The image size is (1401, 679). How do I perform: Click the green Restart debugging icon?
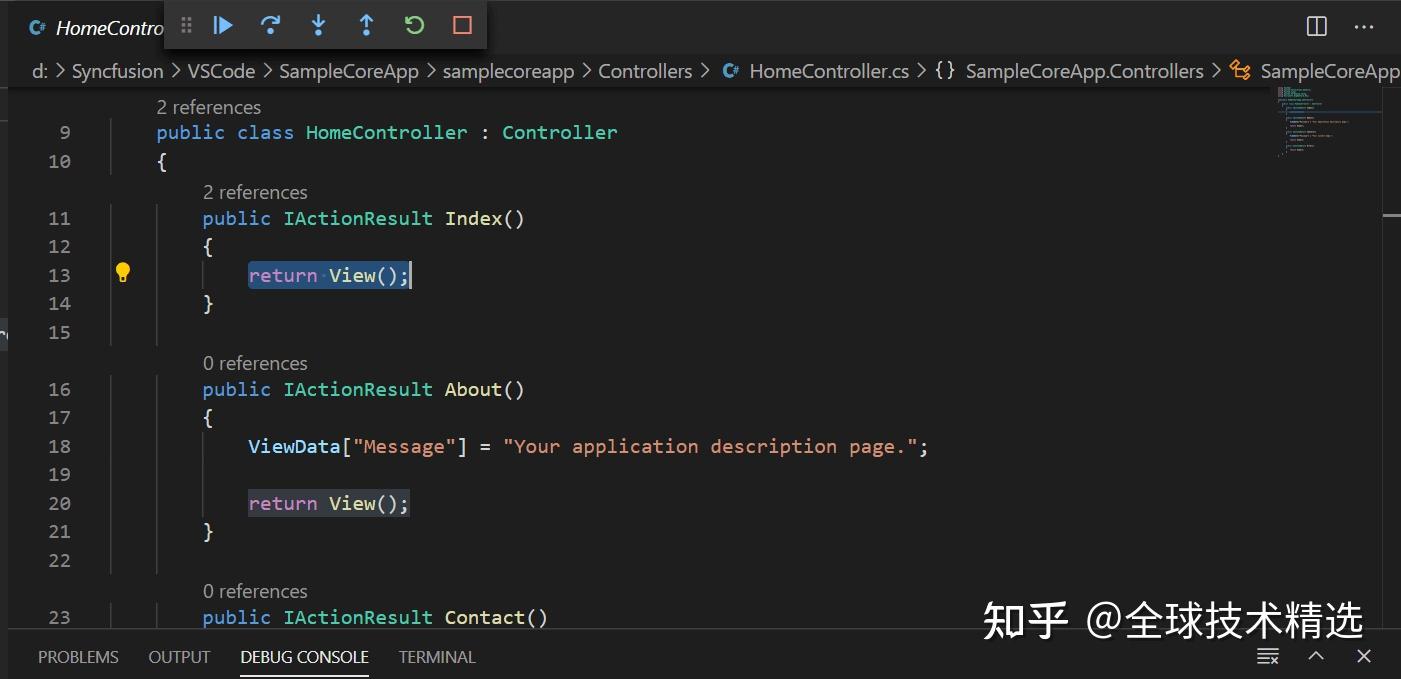pos(414,25)
